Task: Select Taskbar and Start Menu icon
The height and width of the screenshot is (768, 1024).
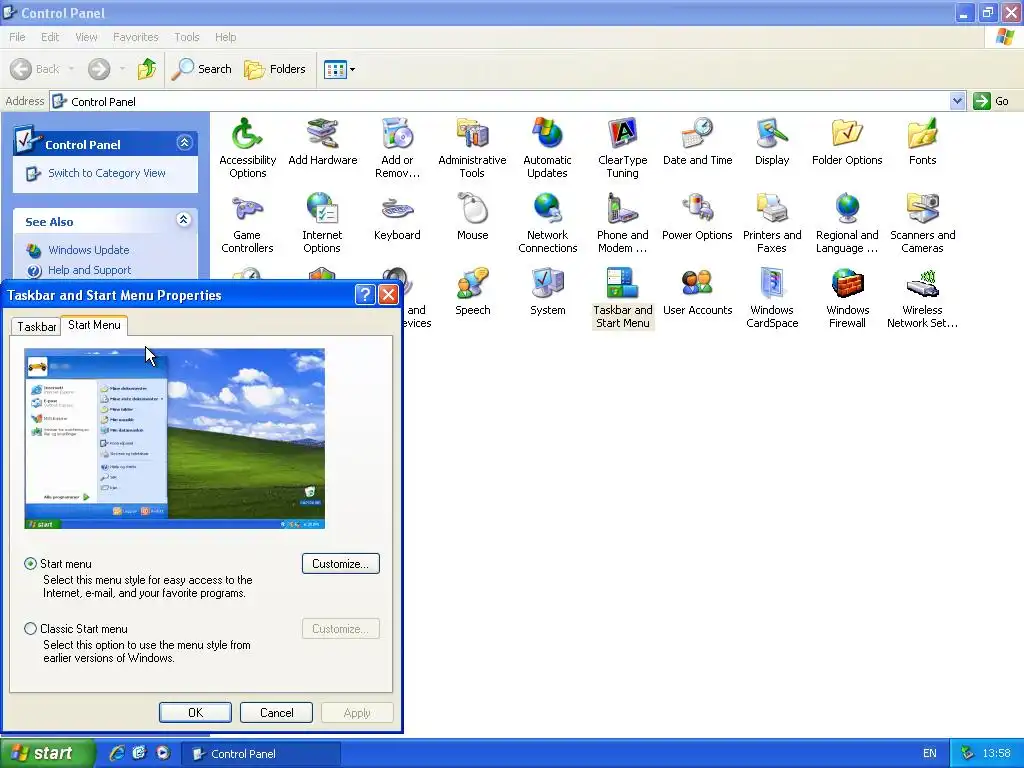Action: point(622,298)
